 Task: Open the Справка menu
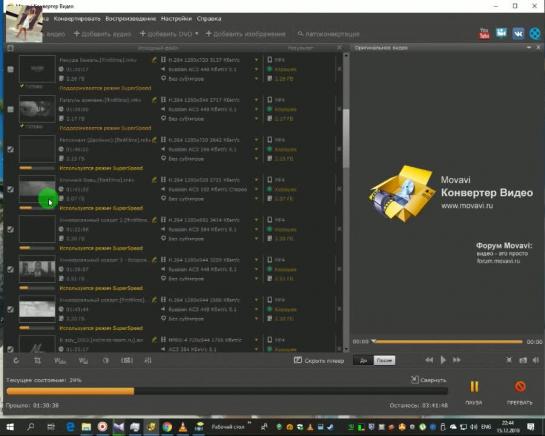pyautogui.click(x=209, y=19)
